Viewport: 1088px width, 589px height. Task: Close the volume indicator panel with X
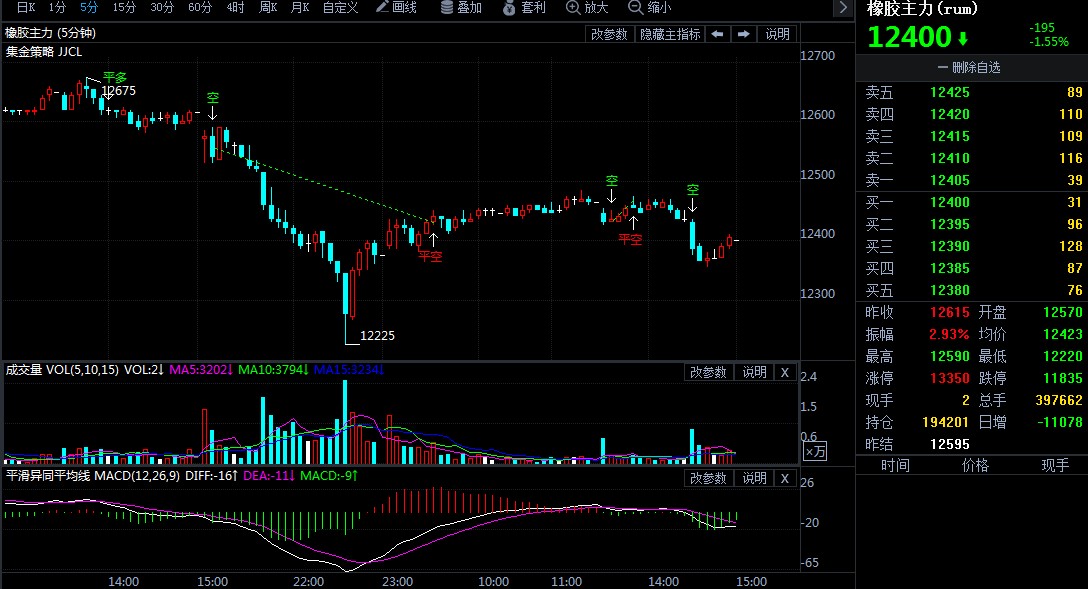785,372
